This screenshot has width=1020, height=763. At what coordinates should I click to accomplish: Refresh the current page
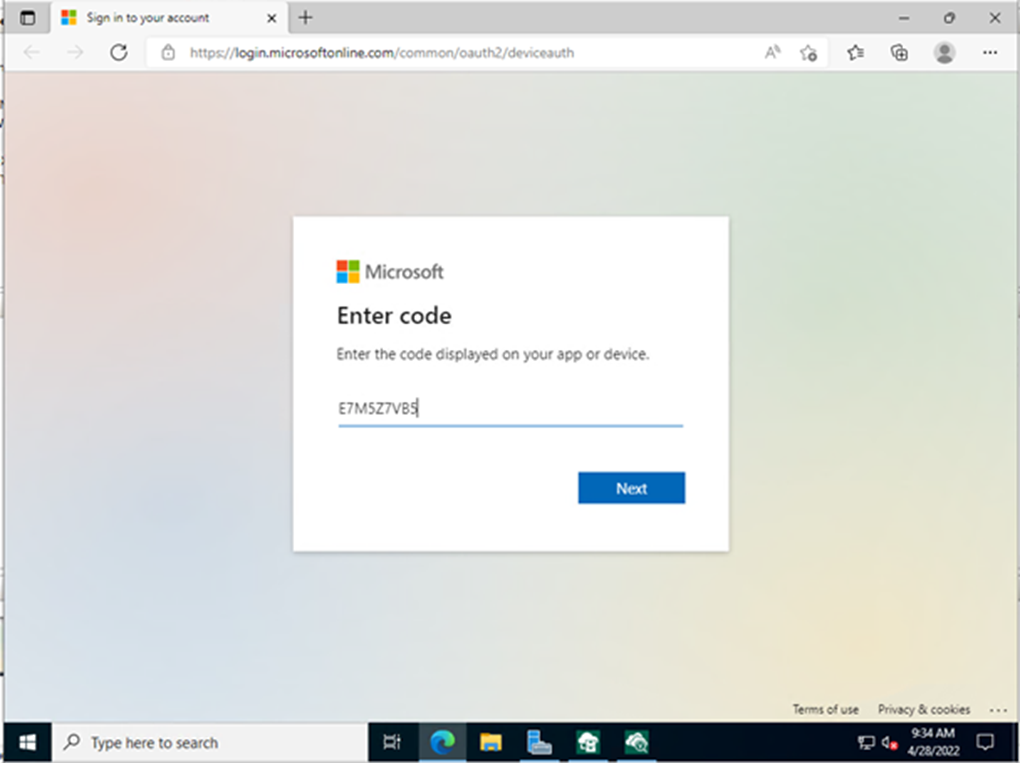tap(119, 53)
